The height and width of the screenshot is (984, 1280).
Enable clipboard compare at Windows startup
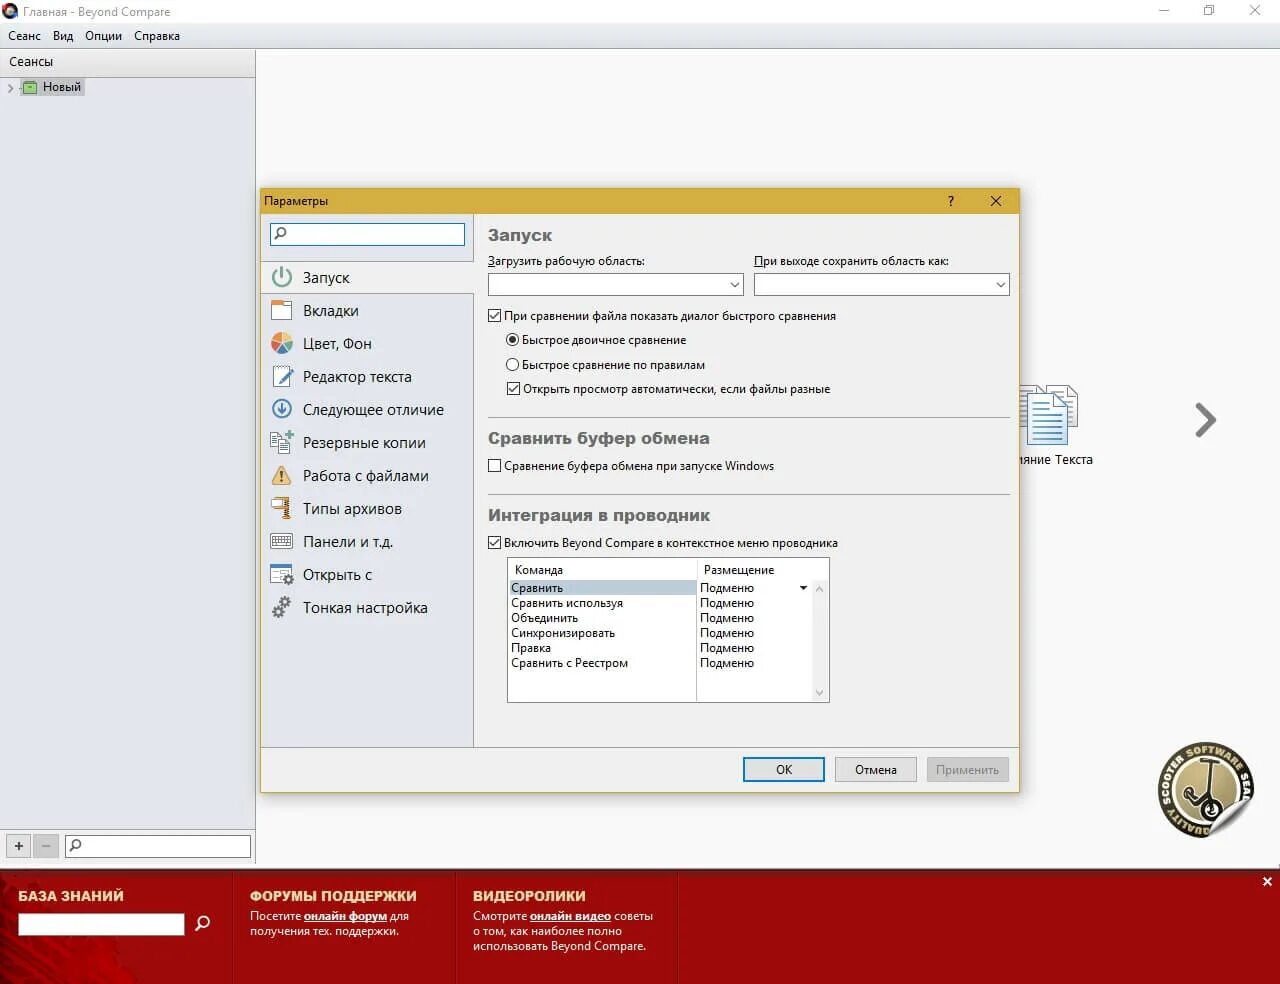(494, 466)
